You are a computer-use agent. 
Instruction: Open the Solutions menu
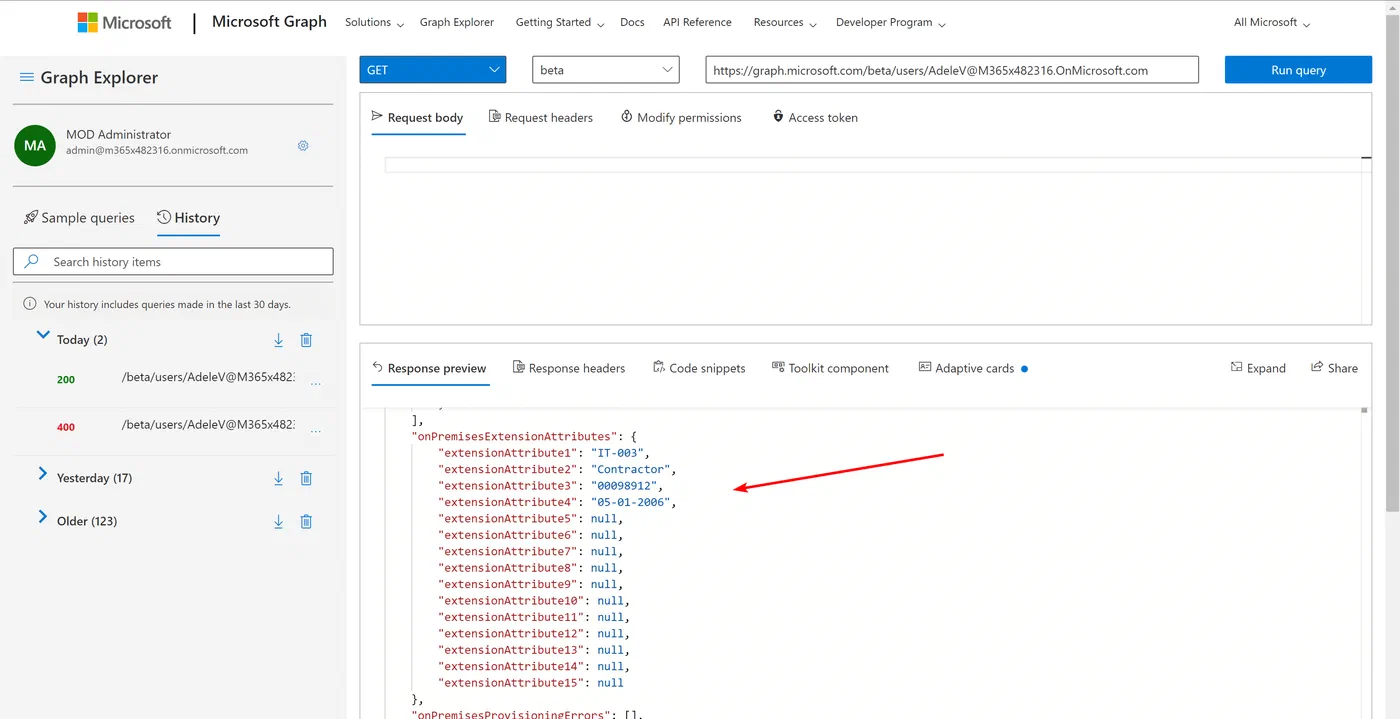tap(375, 22)
